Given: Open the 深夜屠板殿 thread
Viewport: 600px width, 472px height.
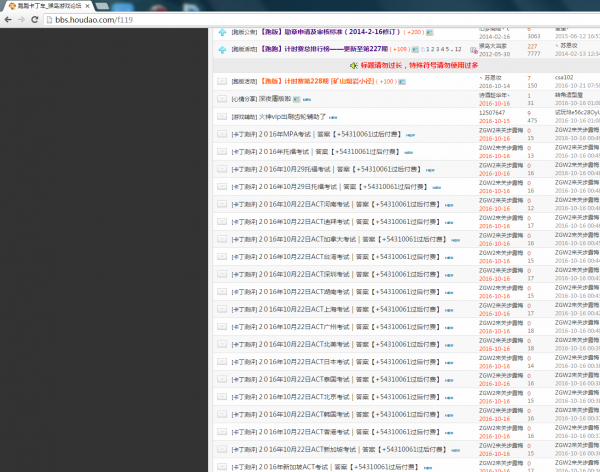Looking at the screenshot, I should click(275, 99).
